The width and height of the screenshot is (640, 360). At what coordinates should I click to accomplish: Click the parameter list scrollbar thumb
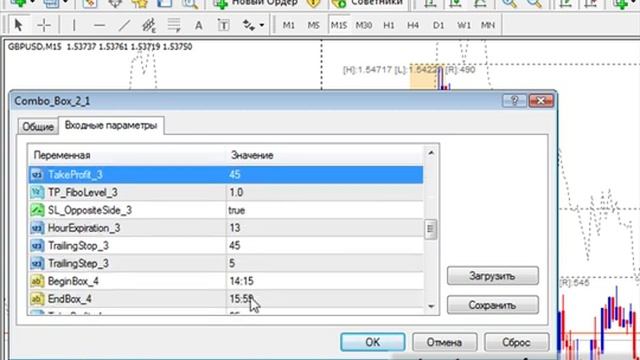(x=431, y=229)
